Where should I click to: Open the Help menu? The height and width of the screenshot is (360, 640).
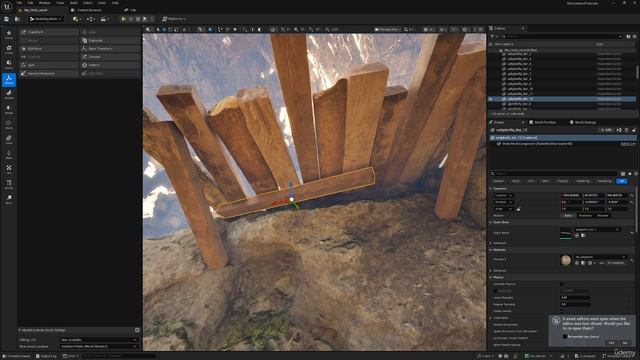point(115,3)
